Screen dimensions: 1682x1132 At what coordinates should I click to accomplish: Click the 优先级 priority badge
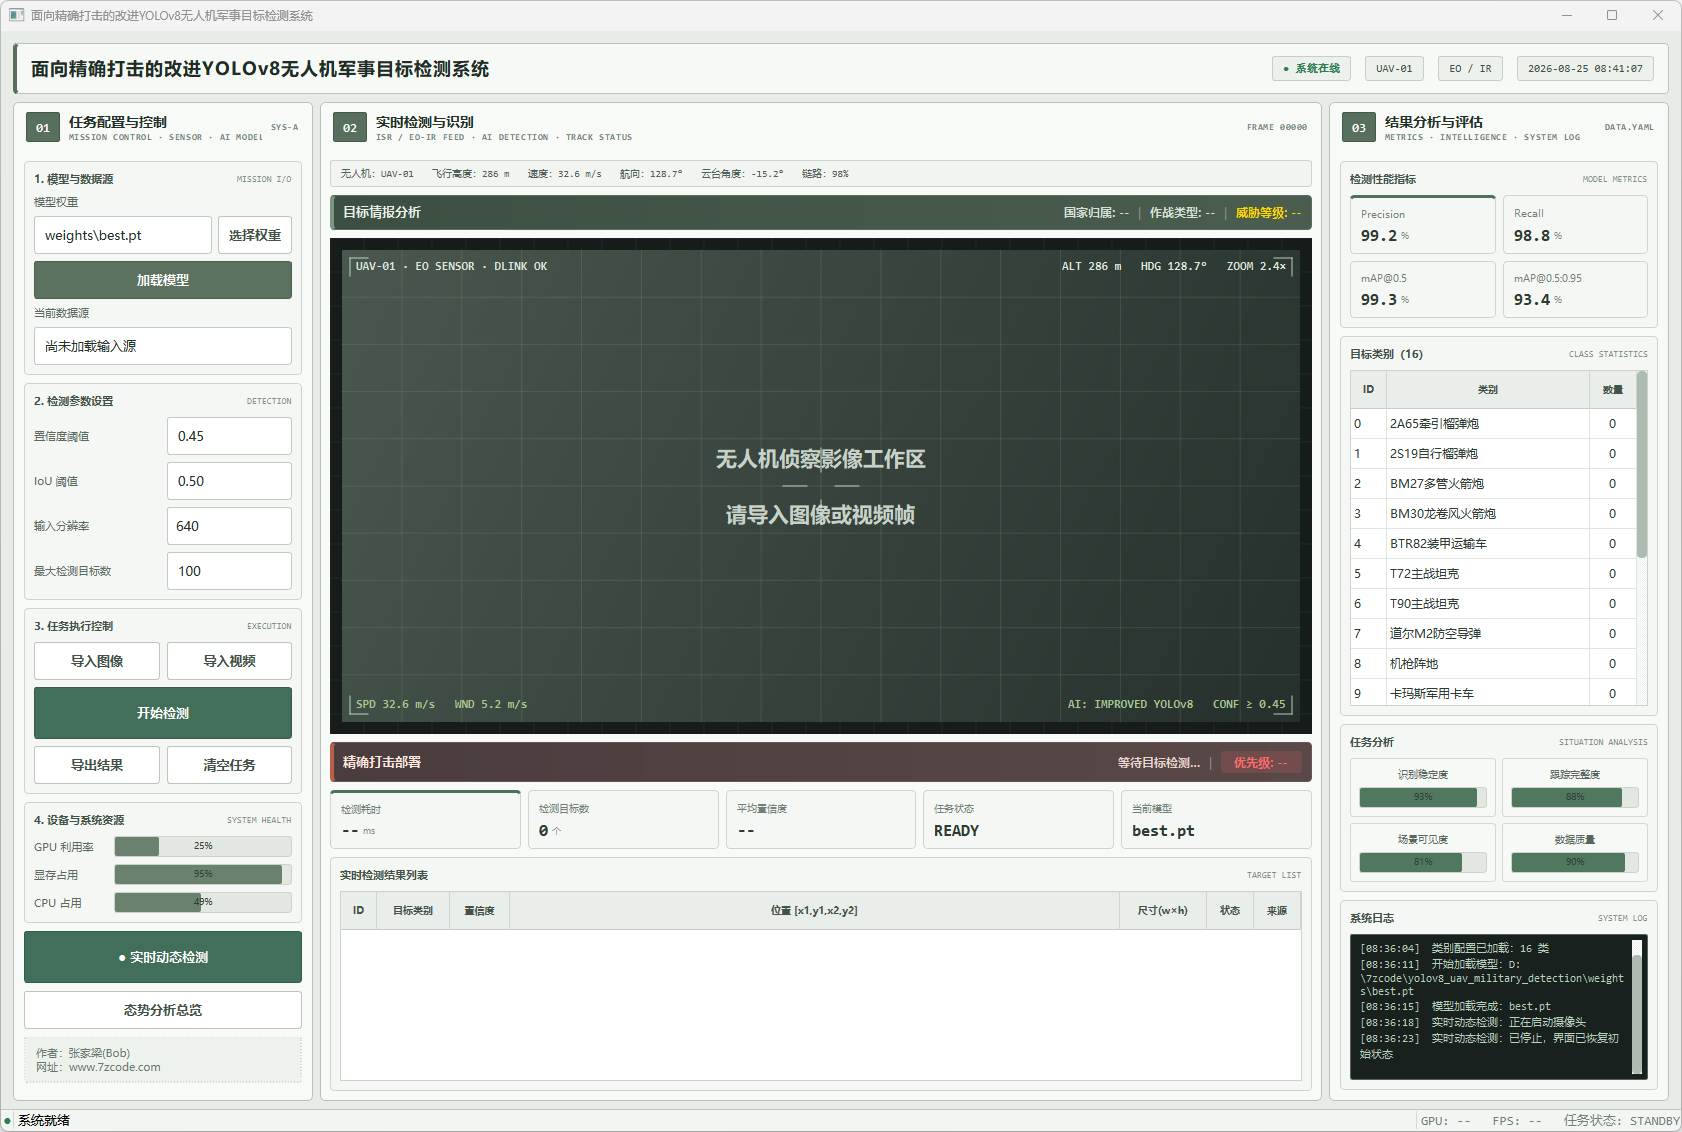pyautogui.click(x=1261, y=762)
